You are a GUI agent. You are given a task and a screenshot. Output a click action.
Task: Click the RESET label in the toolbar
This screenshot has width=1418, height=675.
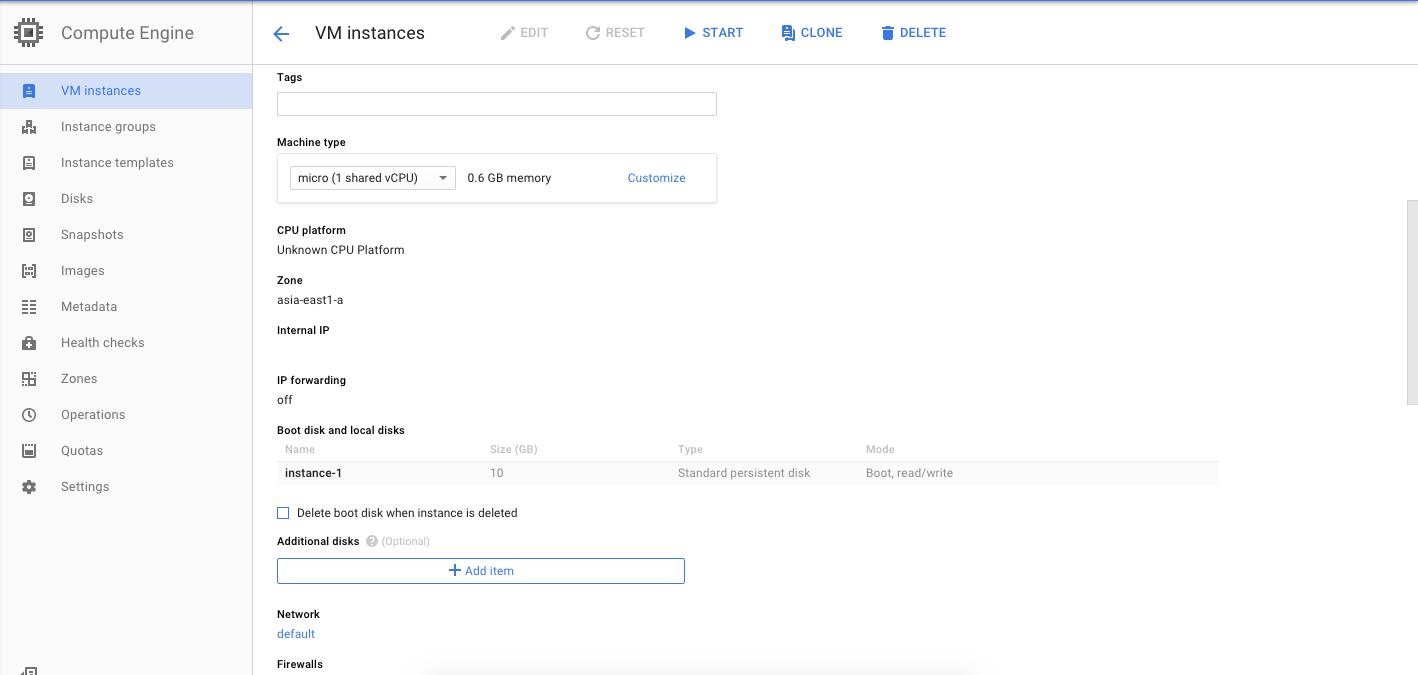625,33
